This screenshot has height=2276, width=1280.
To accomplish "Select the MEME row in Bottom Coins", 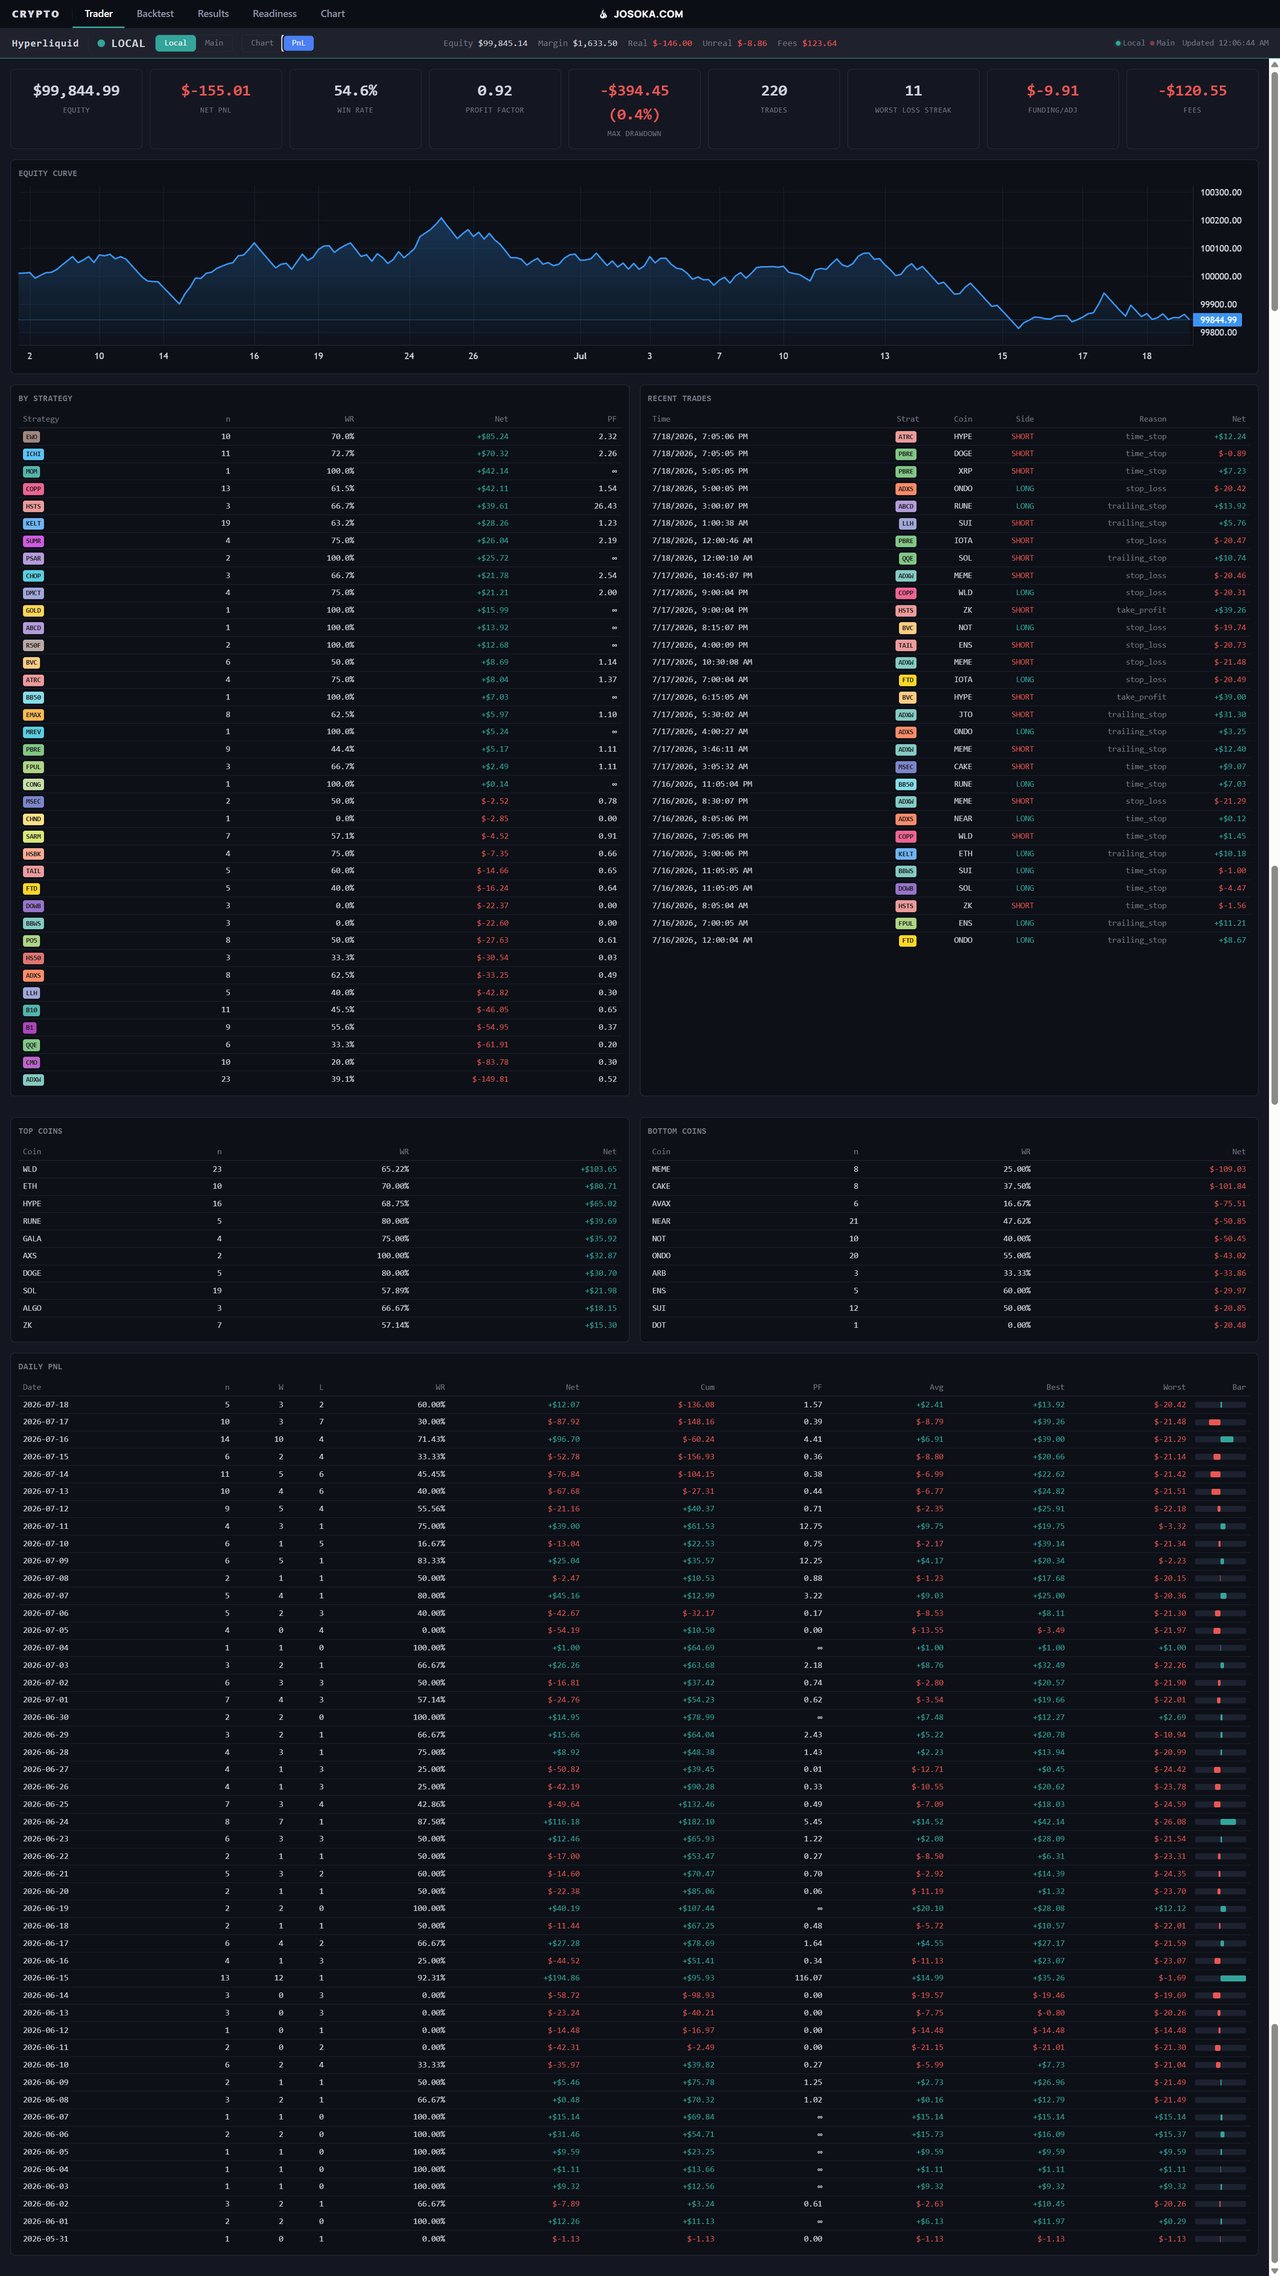I will pyautogui.click(x=948, y=1169).
